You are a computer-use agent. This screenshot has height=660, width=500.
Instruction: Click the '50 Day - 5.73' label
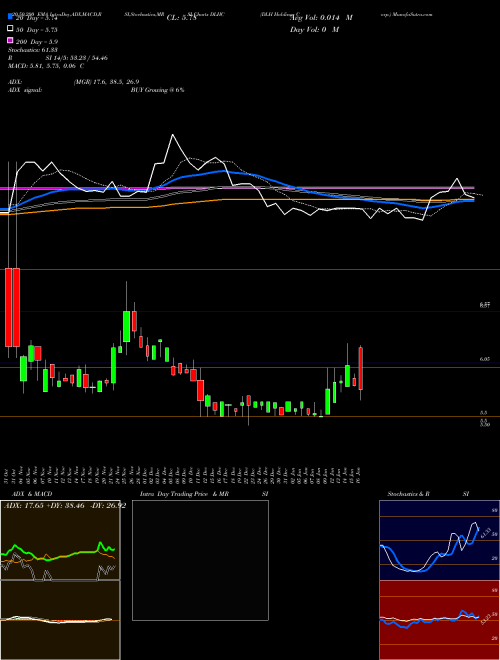pos(37,30)
